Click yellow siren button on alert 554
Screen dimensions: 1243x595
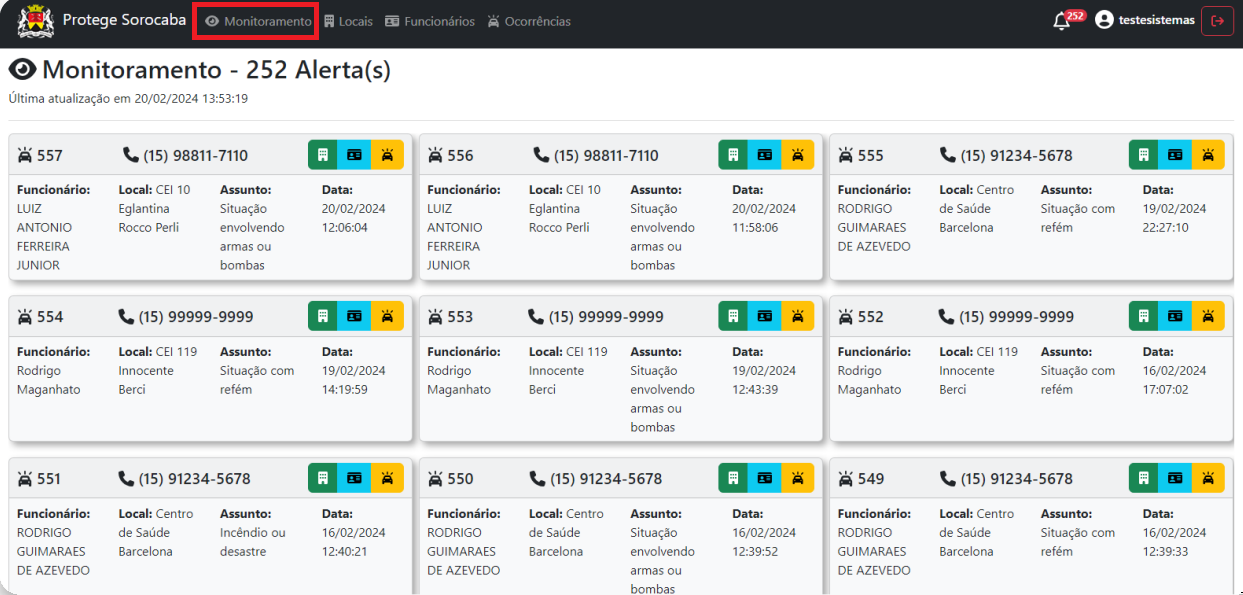click(387, 316)
